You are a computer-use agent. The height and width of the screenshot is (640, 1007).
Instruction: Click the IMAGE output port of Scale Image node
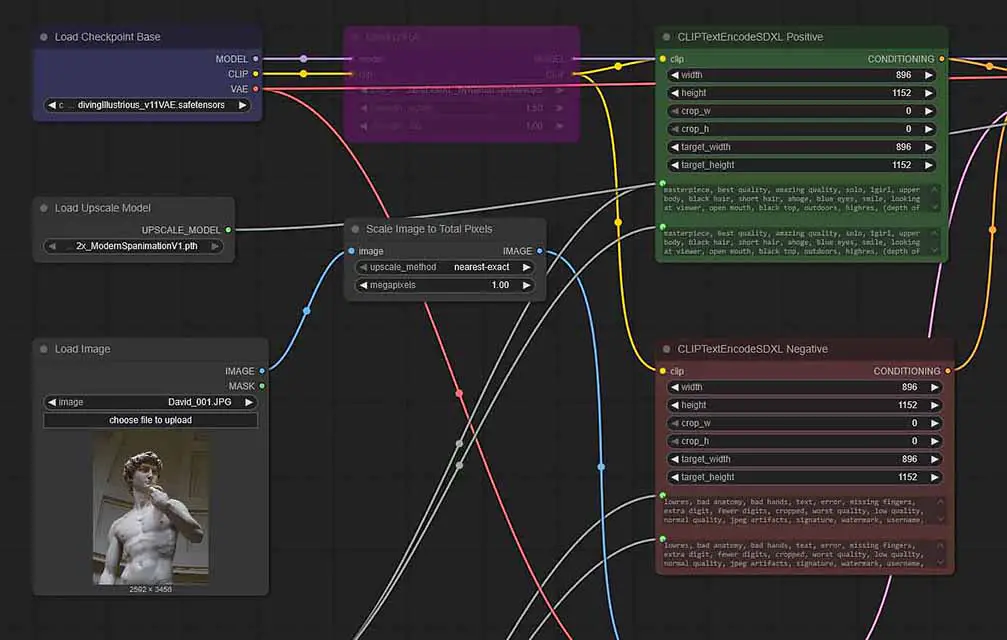[x=540, y=251]
